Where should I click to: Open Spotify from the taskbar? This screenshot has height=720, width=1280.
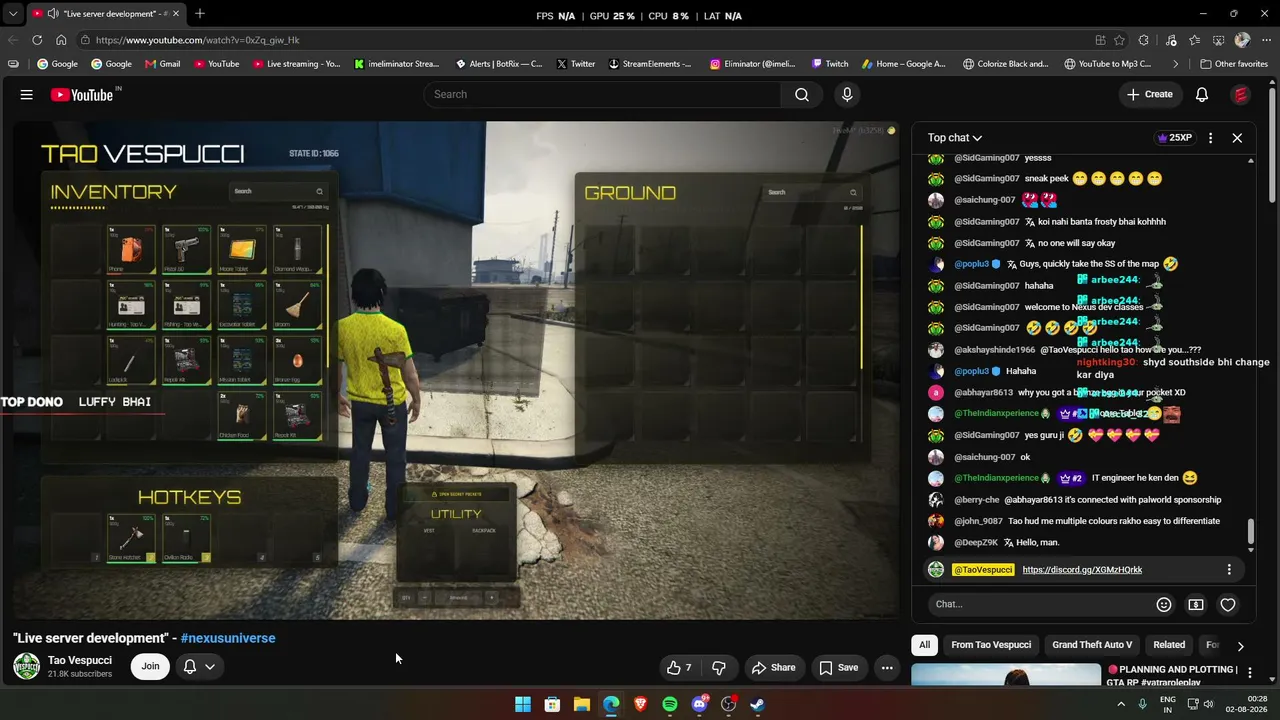coord(670,704)
